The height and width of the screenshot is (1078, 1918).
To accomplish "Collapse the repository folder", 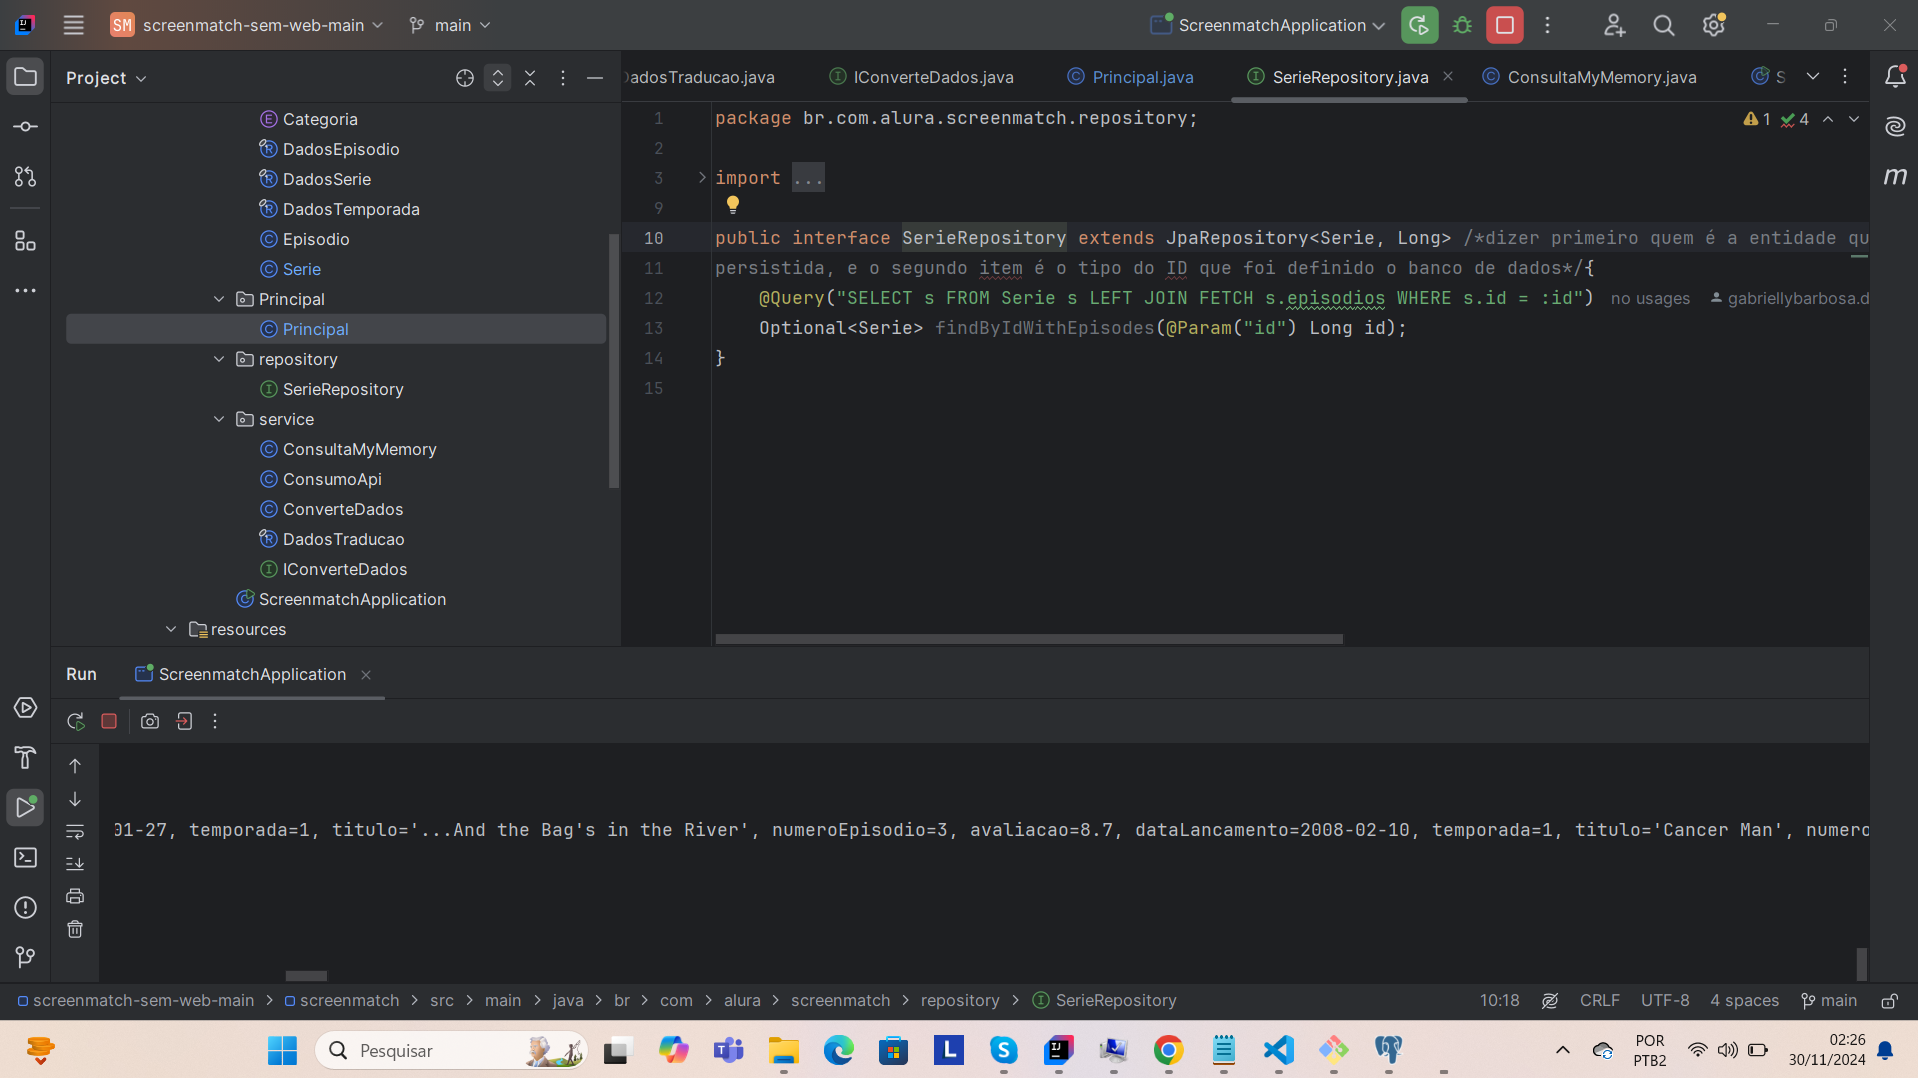I will (219, 359).
